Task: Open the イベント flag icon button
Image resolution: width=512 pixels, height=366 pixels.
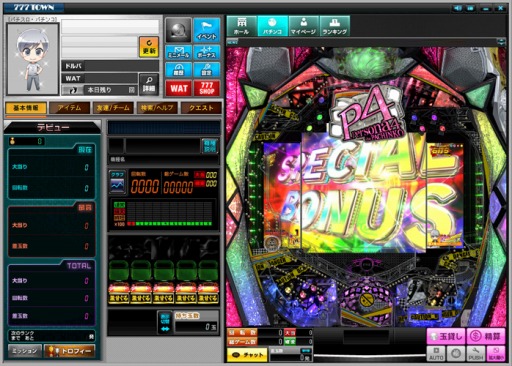Action: coord(206,30)
